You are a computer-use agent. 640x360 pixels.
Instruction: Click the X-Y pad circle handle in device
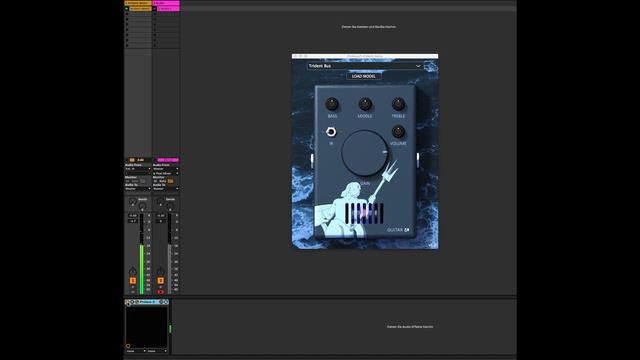click(128, 346)
